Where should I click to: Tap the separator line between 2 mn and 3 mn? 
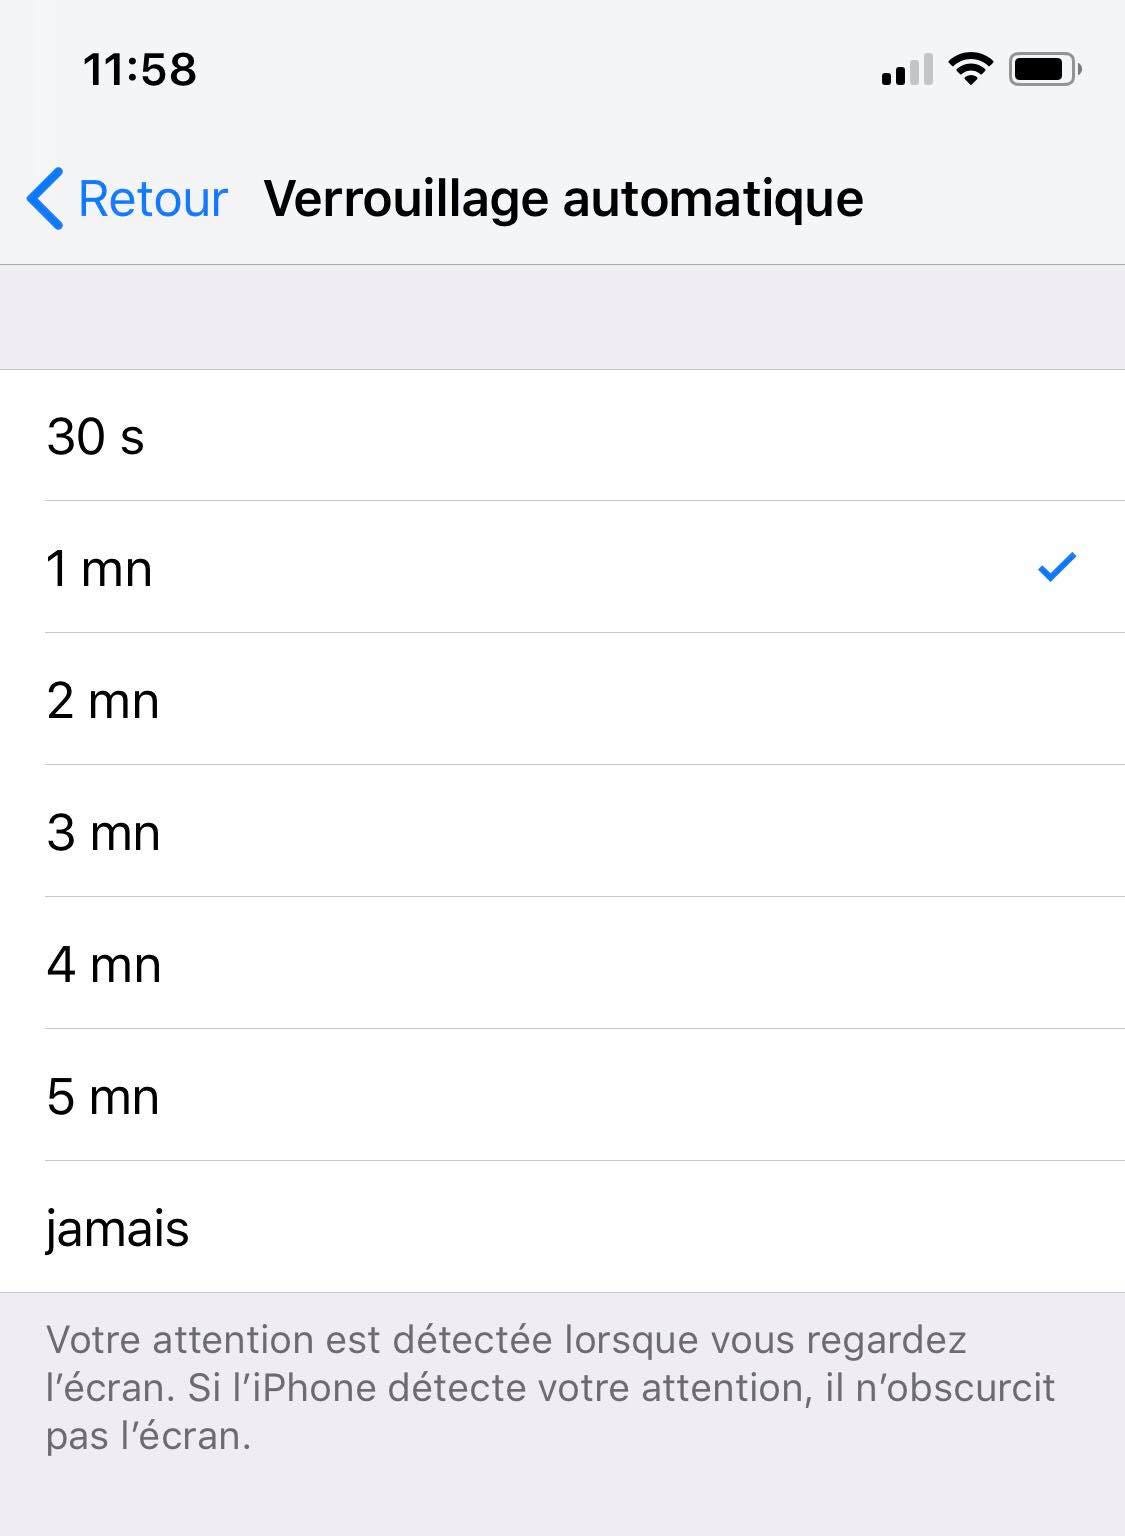pyautogui.click(x=562, y=765)
